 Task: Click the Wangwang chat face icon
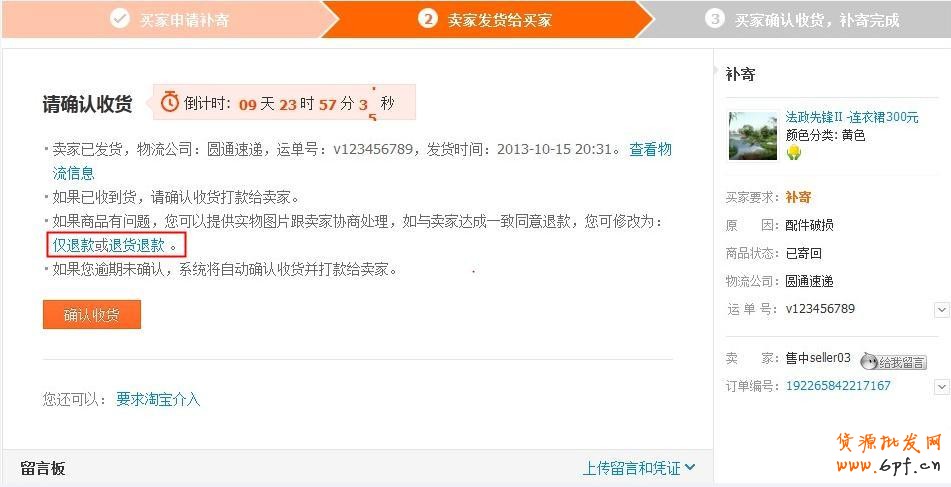(869, 361)
